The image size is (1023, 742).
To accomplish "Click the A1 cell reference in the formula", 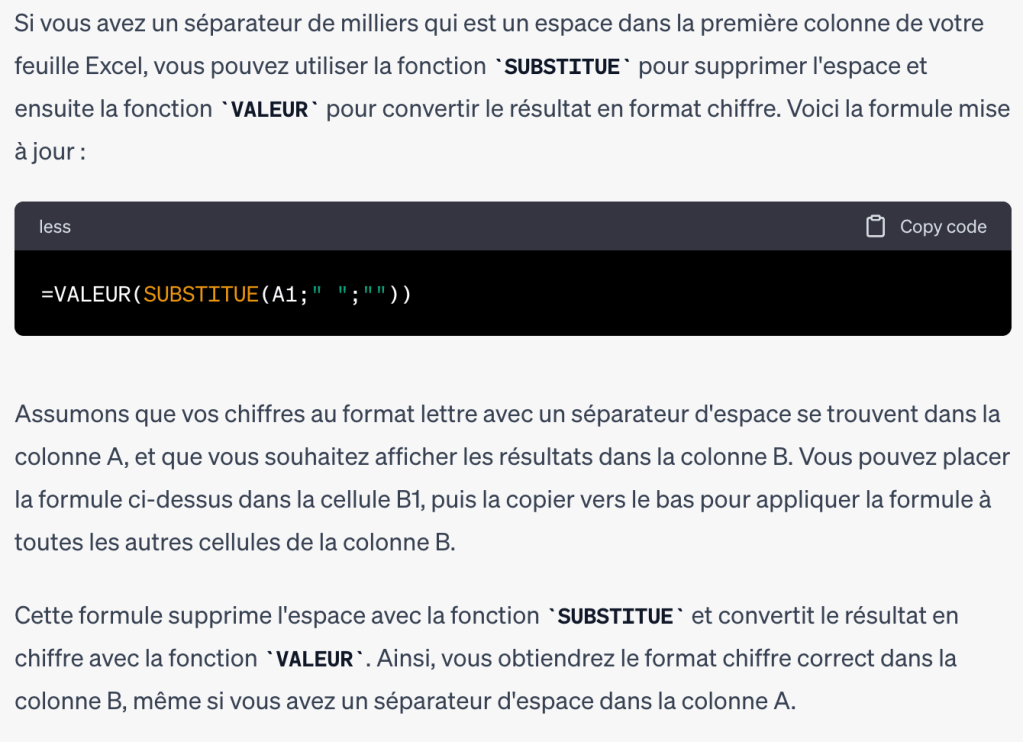I will (x=285, y=295).
